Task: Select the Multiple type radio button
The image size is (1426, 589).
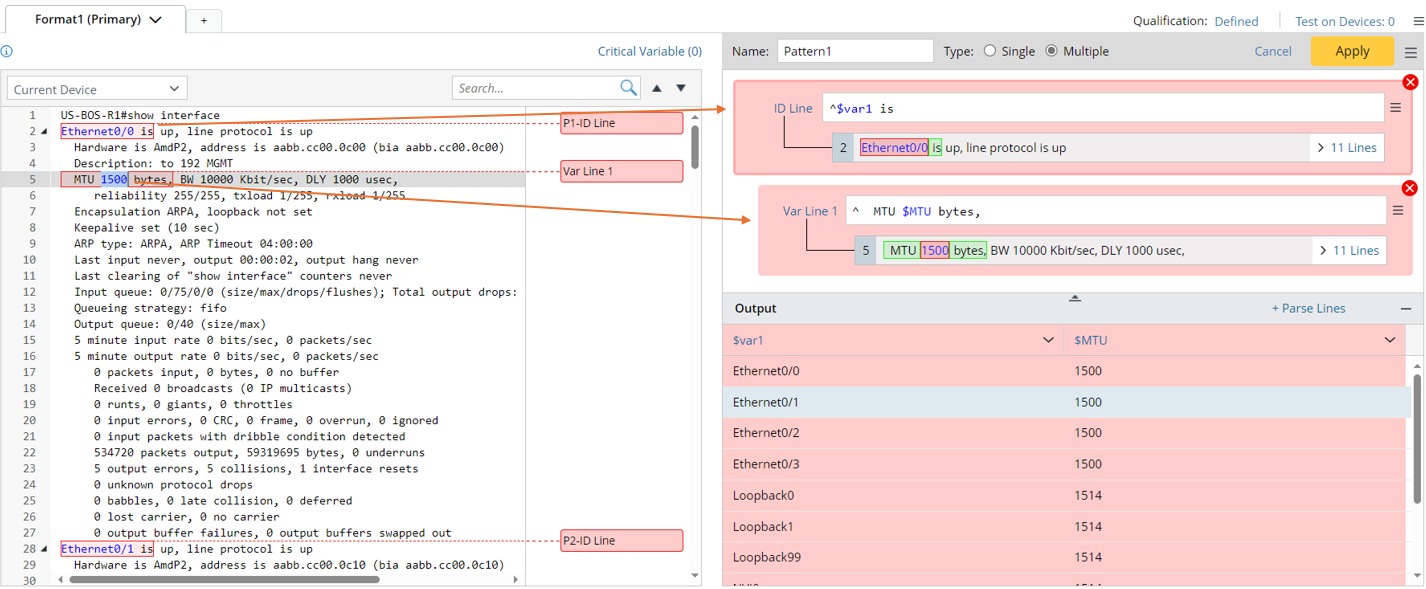Action: click(1051, 51)
